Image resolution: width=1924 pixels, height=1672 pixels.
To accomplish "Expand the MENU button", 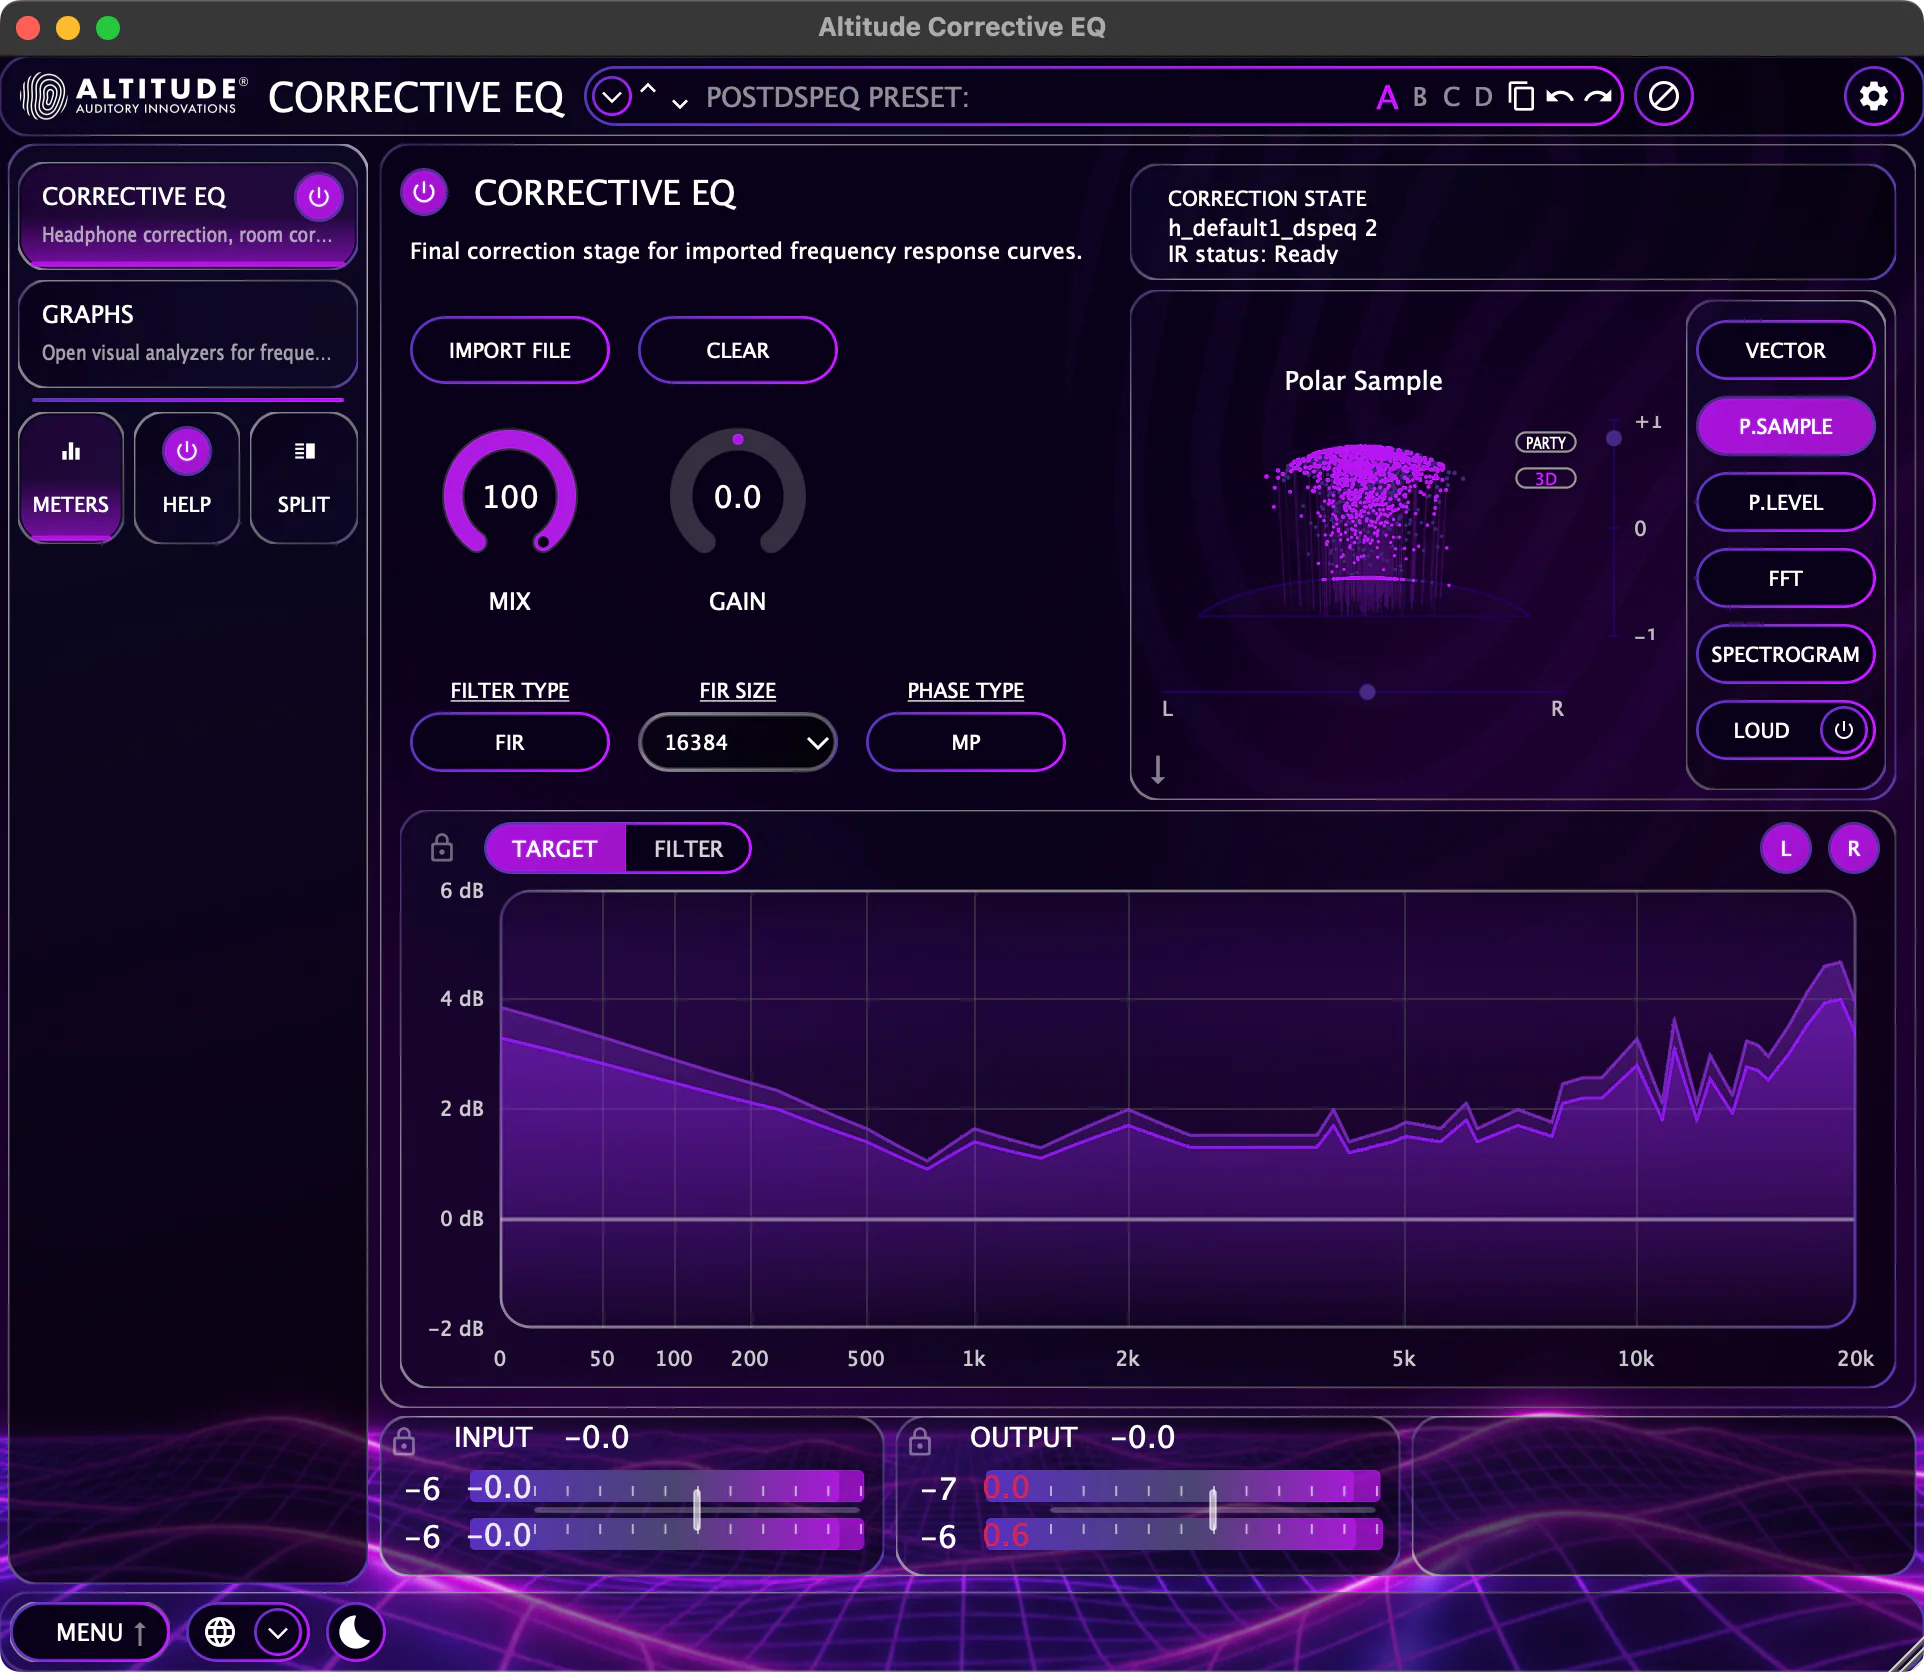I will [91, 1632].
